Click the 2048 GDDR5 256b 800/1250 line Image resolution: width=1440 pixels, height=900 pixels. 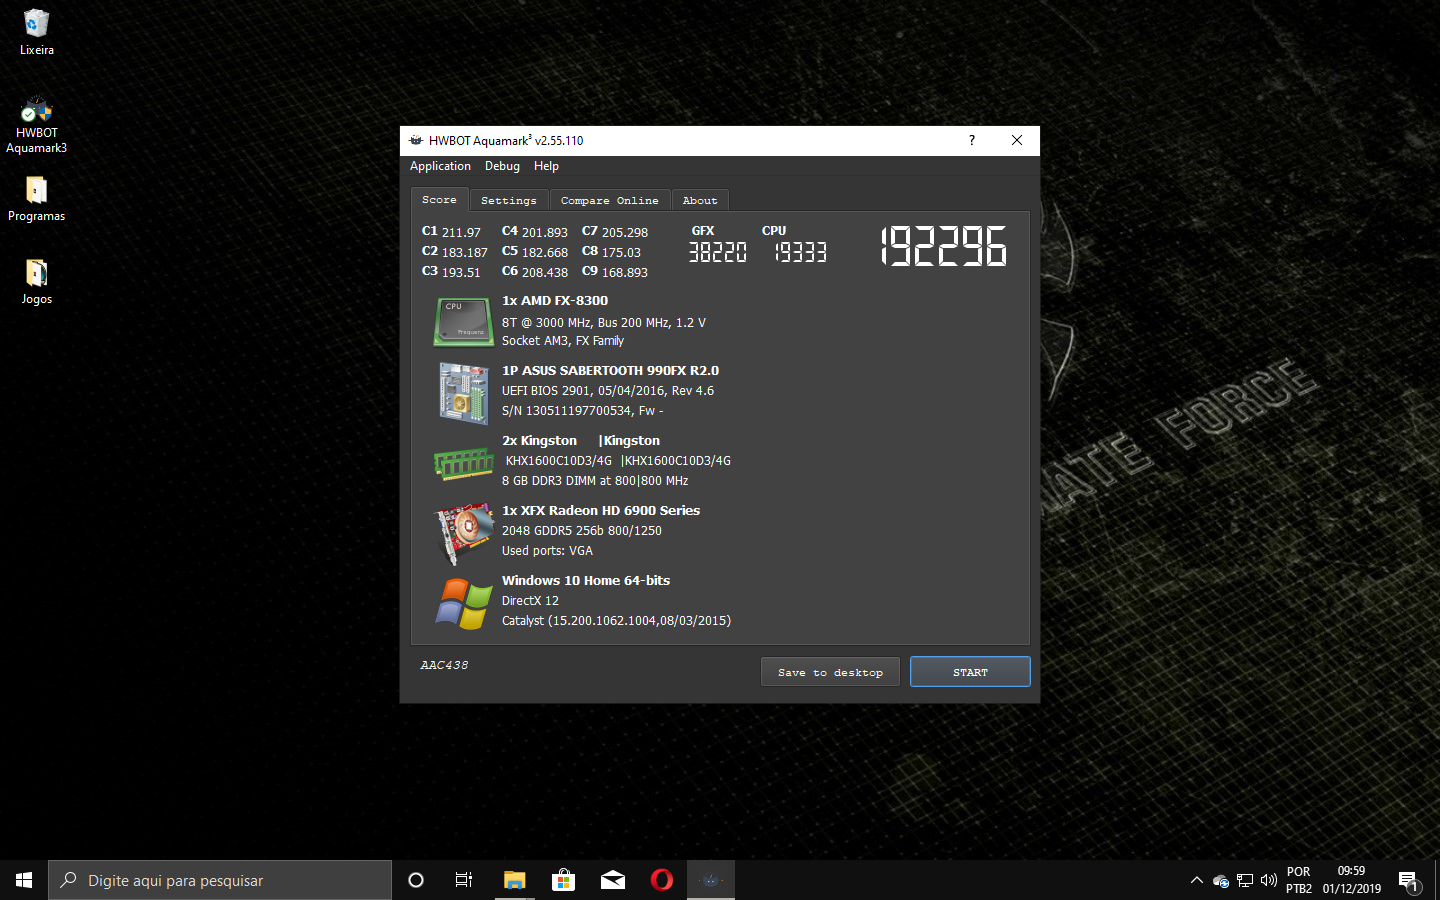(x=582, y=530)
